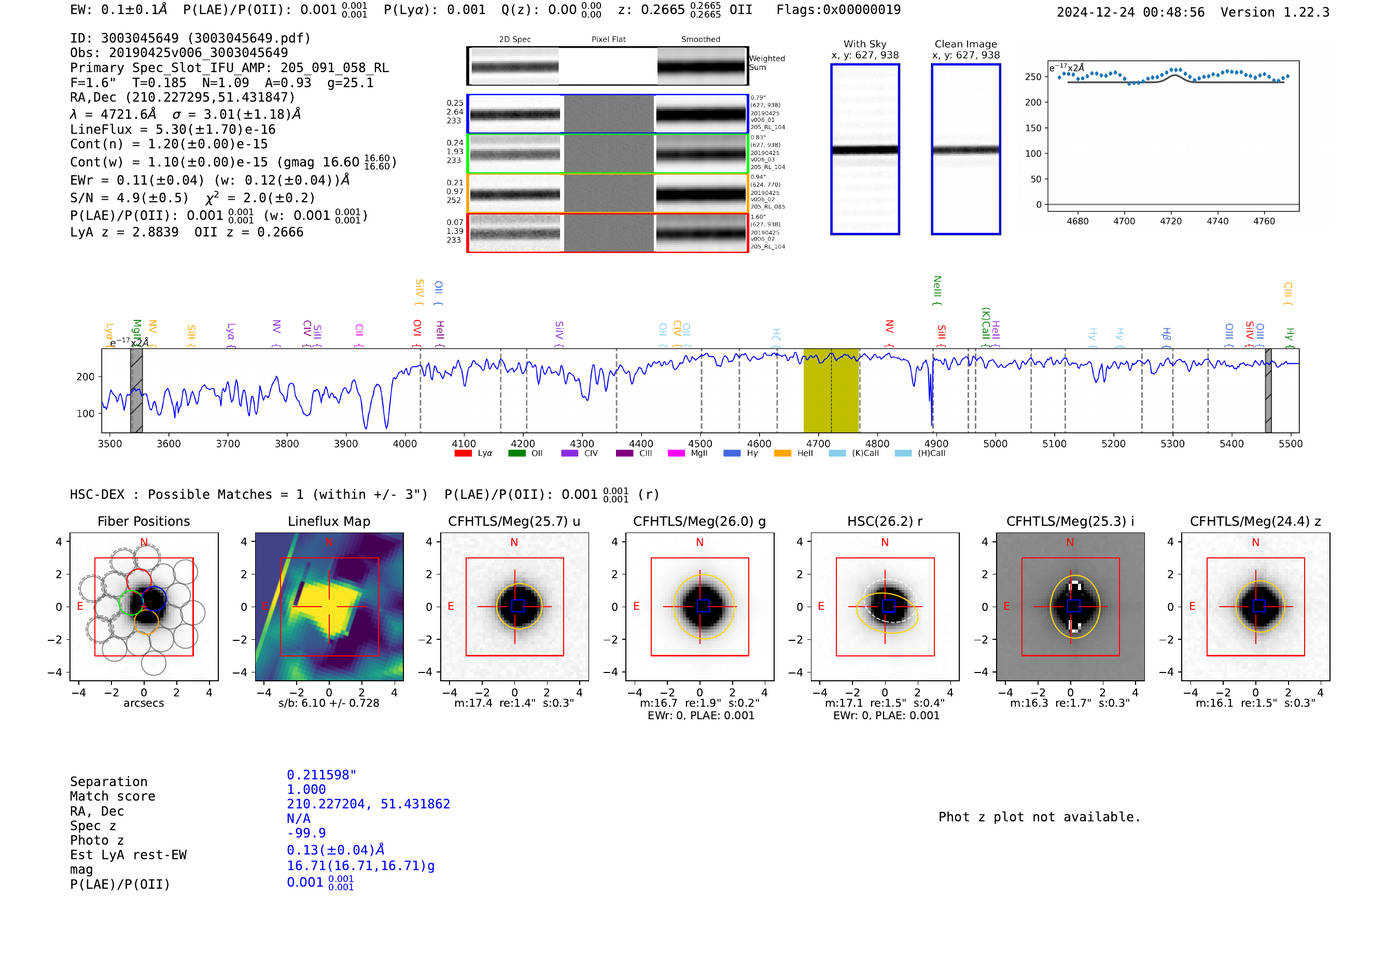Click the Weighted Sum 2D spectrum row
The height and width of the screenshot is (953, 1400).
[608, 66]
